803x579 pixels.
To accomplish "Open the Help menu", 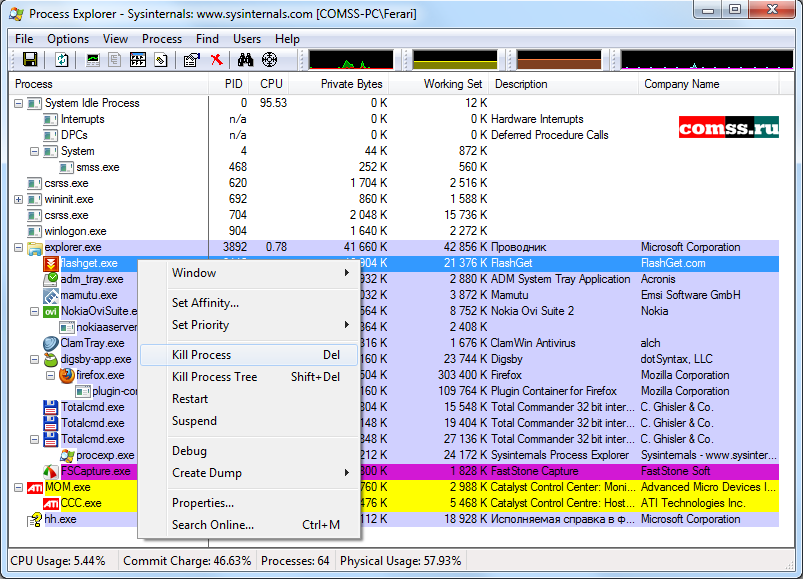I will (x=287, y=39).
